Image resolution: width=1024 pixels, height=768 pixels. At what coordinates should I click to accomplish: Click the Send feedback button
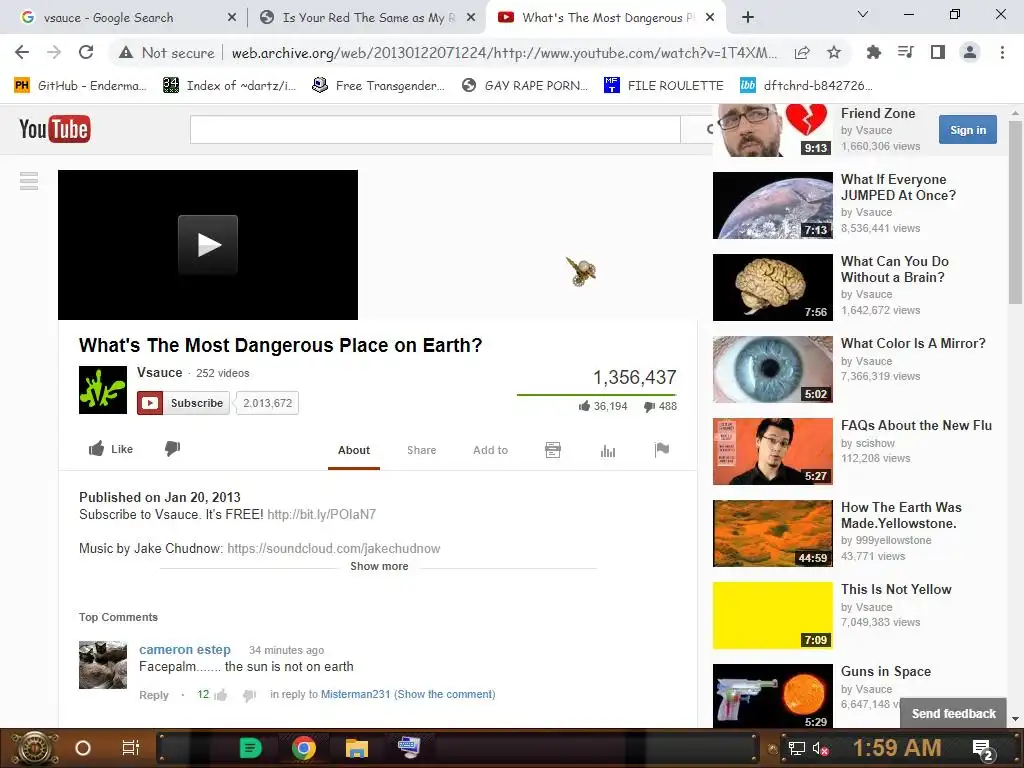coord(953,713)
